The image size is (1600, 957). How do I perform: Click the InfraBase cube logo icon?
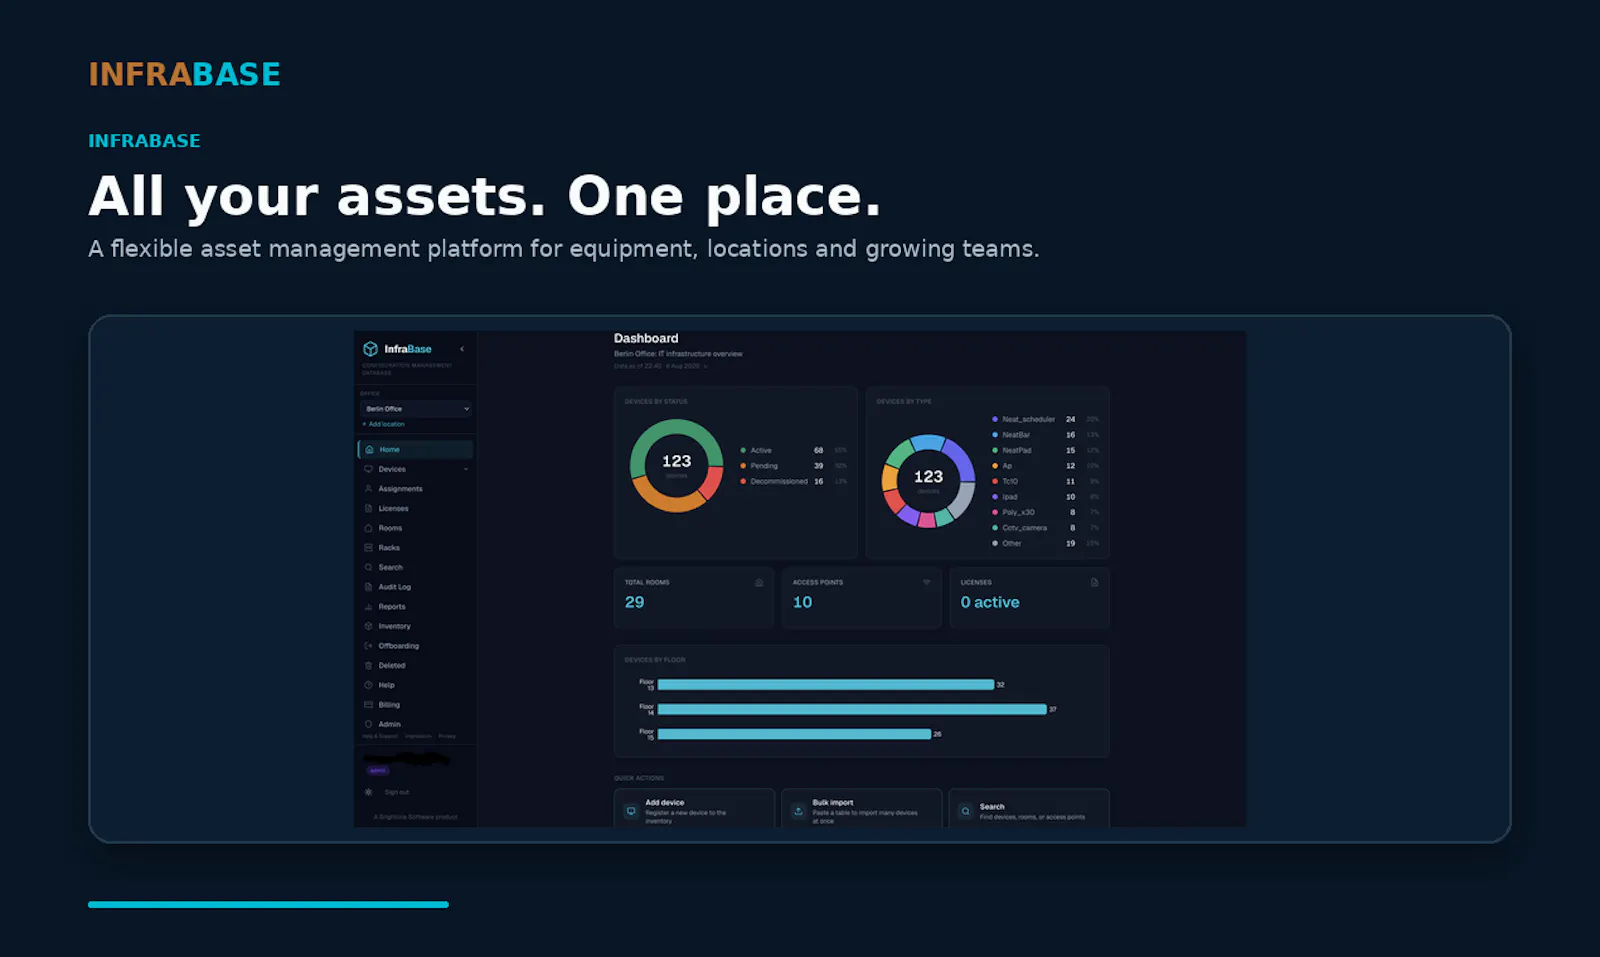pyautogui.click(x=370, y=349)
